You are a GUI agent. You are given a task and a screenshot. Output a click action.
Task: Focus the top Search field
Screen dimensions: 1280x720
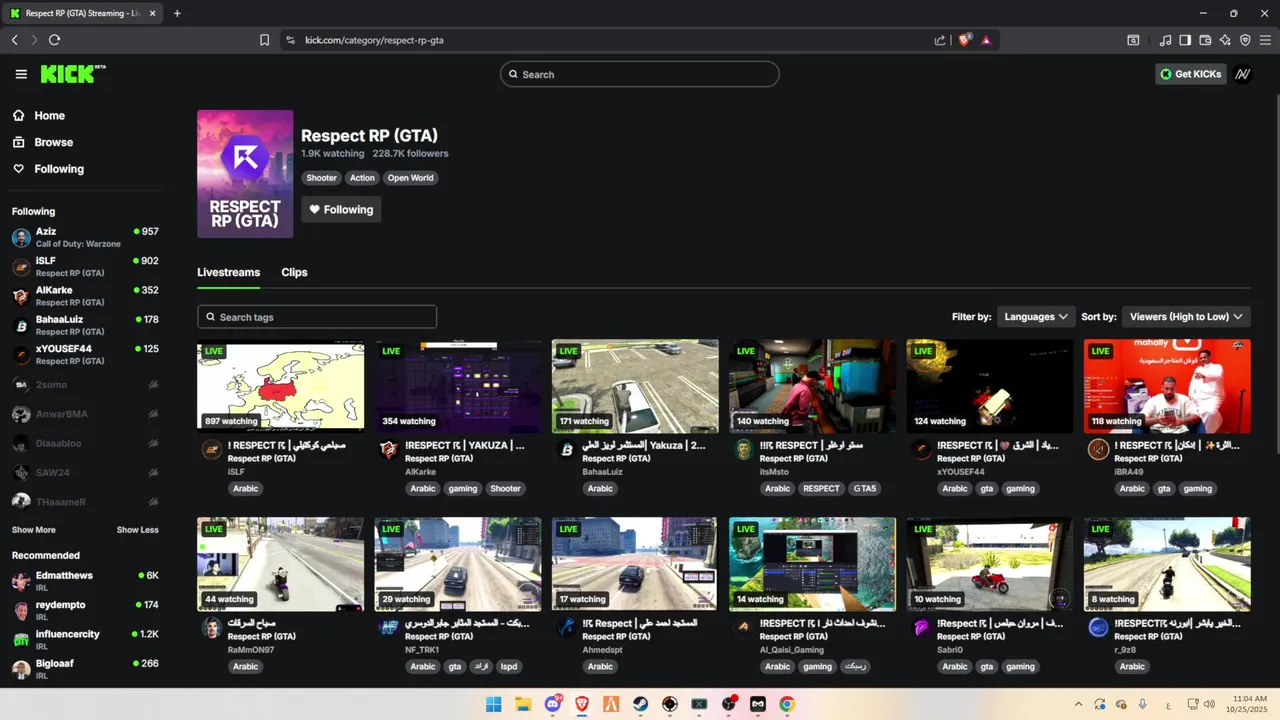640,74
